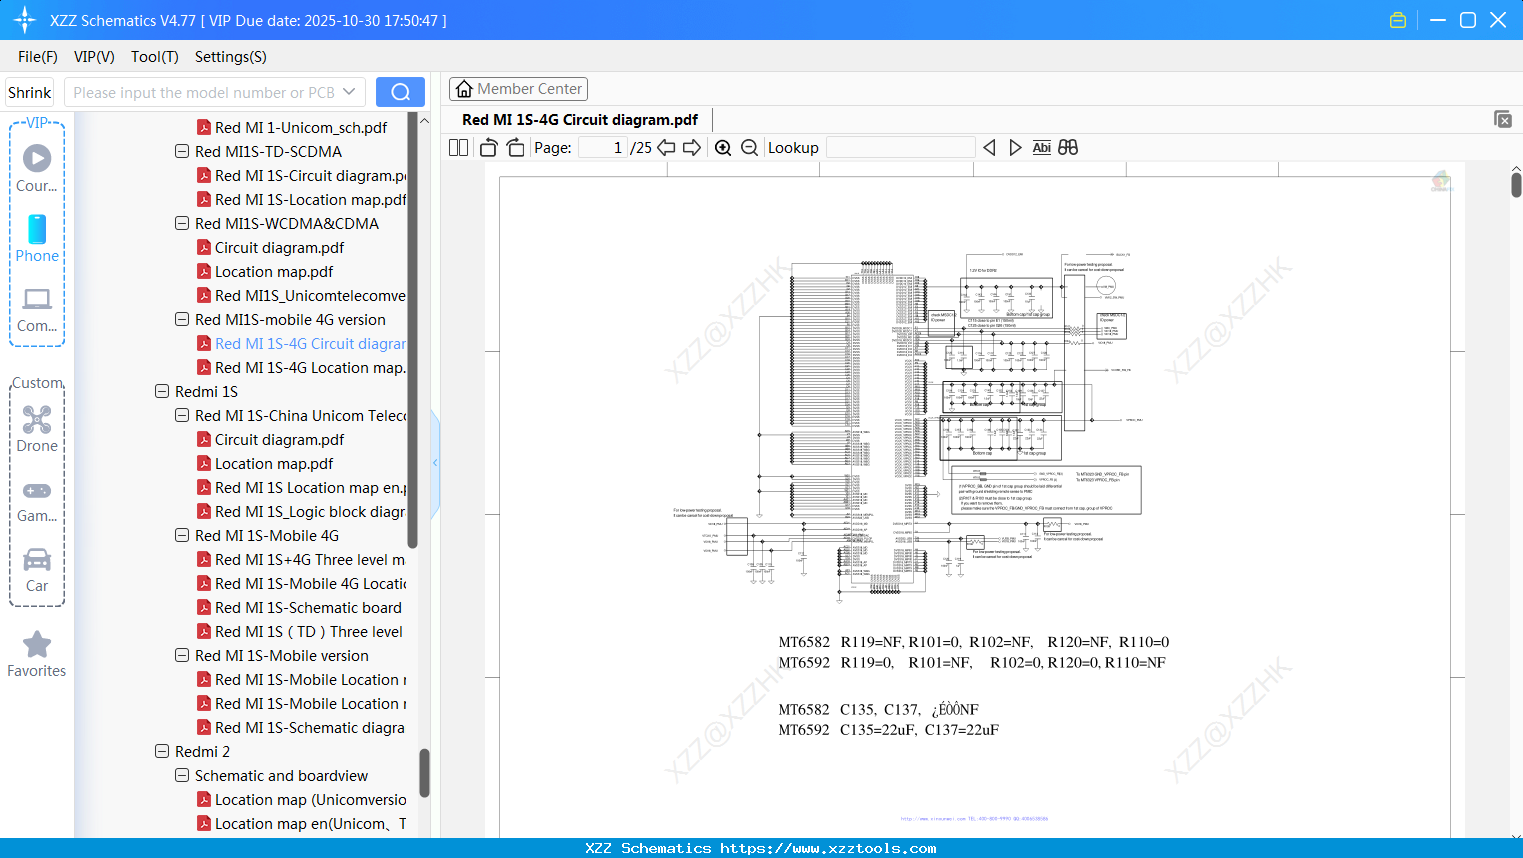This screenshot has height=858, width=1523.
Task: Click the Member Center button
Action: tap(518, 88)
